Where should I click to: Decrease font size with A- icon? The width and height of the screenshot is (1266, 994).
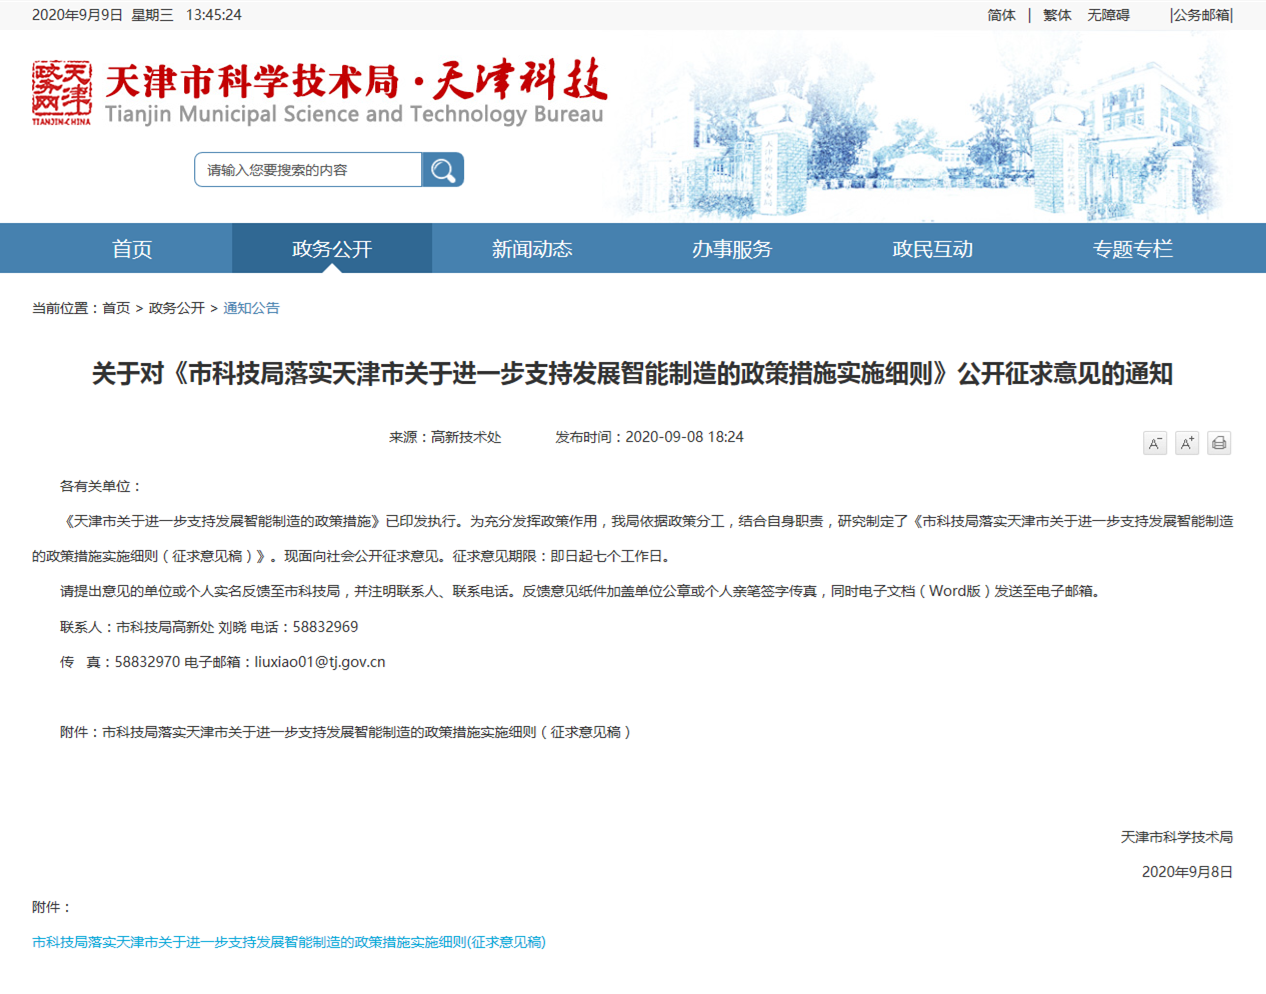(x=1154, y=443)
